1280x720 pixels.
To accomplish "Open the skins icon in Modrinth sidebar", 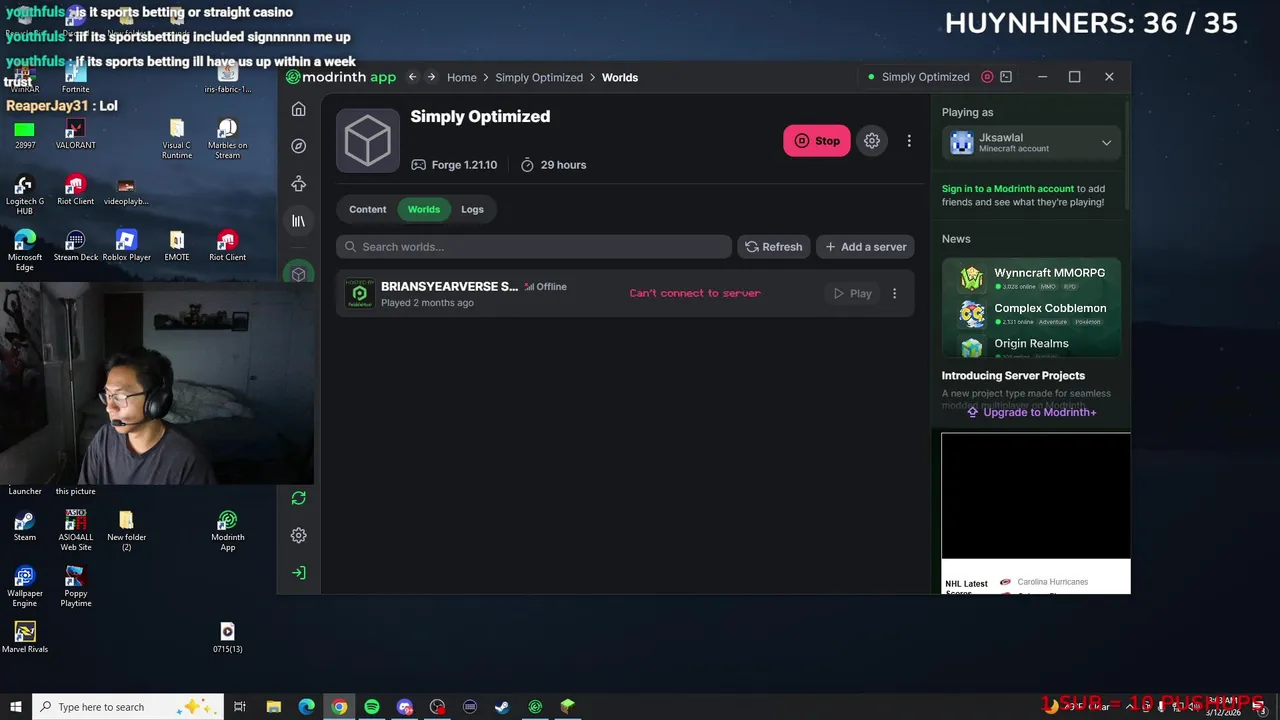I will coord(298,184).
